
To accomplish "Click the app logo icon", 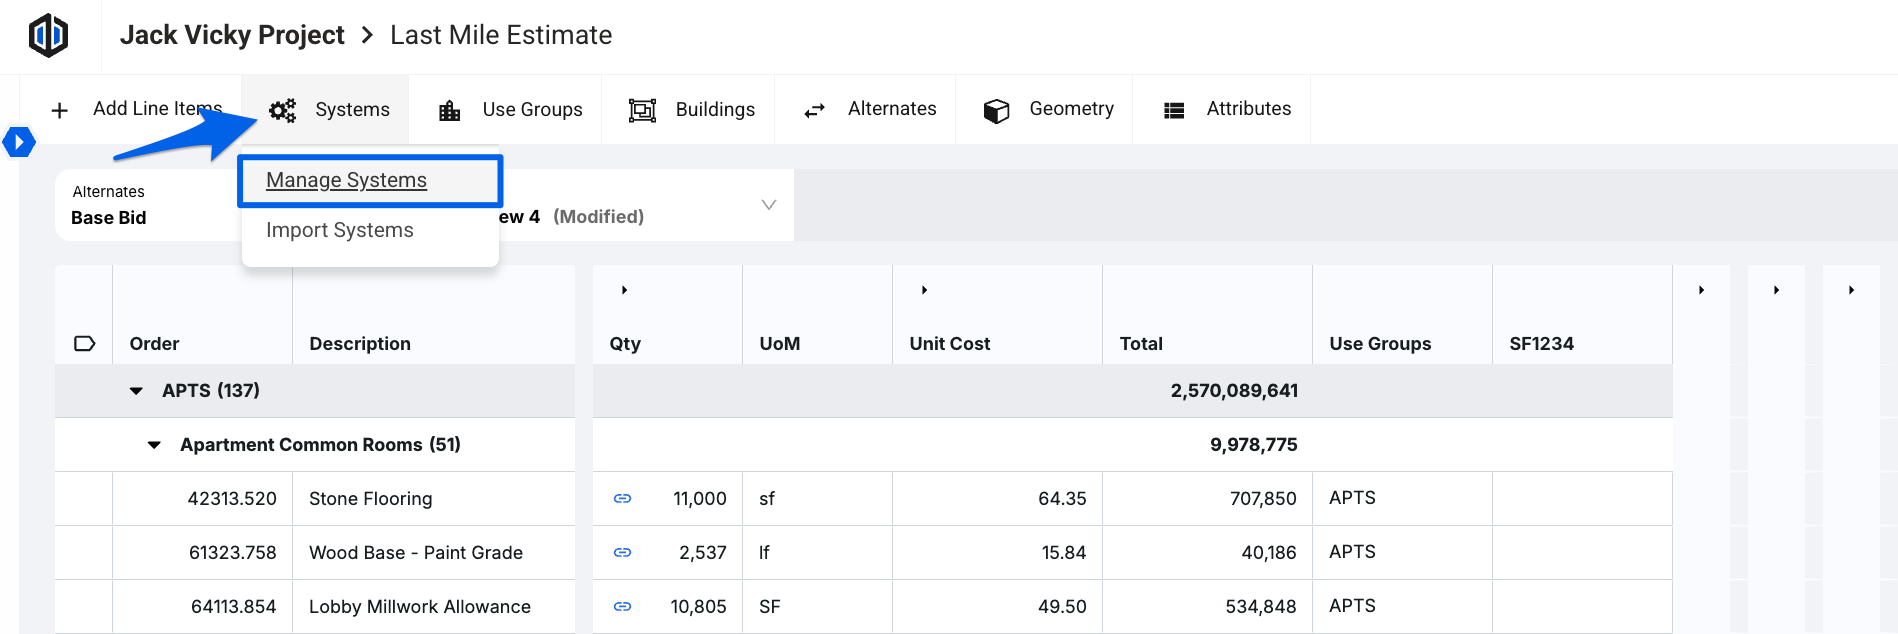I will [48, 36].
